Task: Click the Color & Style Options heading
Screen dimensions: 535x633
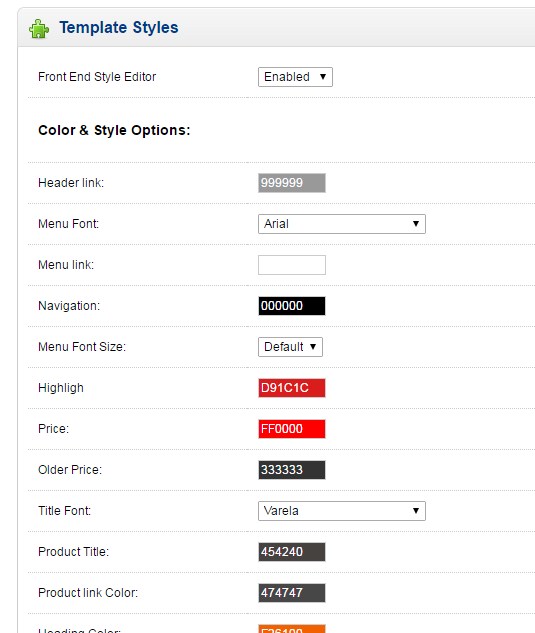Action: [114, 130]
